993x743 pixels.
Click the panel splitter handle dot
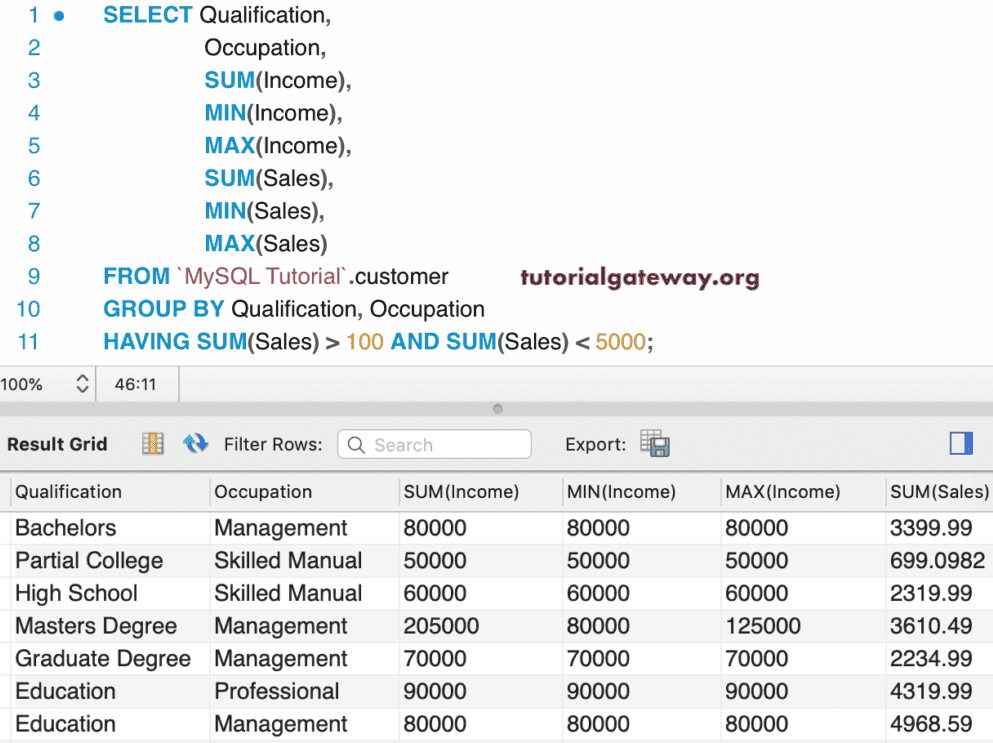pyautogui.click(x=497, y=409)
